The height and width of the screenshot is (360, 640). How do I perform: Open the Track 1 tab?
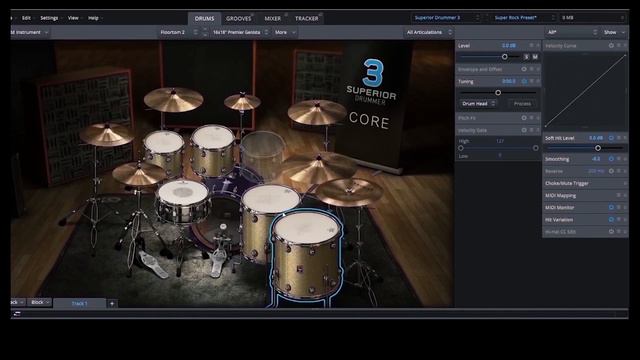pyautogui.click(x=80, y=303)
